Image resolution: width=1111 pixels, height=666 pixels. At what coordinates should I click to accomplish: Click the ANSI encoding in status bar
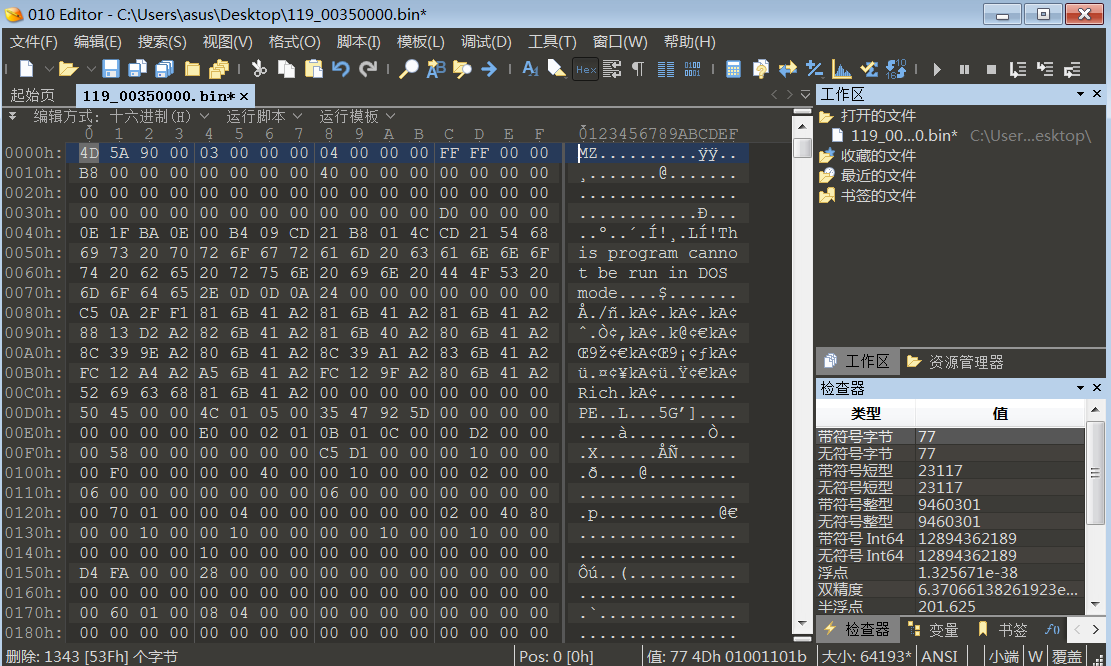[940, 657]
